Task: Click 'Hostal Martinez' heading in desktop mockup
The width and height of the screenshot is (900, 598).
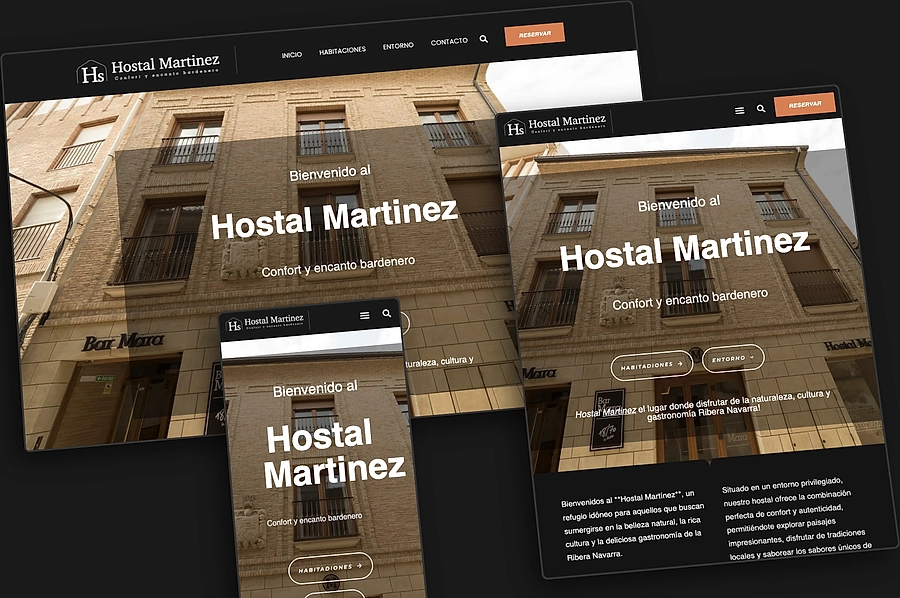Action: (x=334, y=219)
